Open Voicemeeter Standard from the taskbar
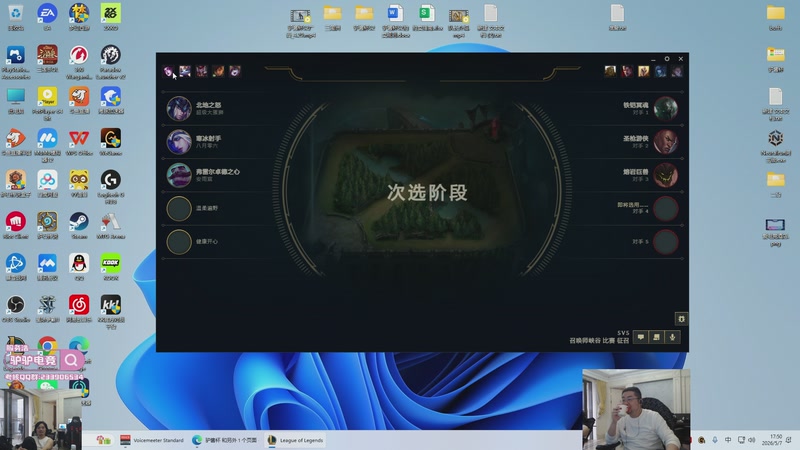 tap(152, 440)
